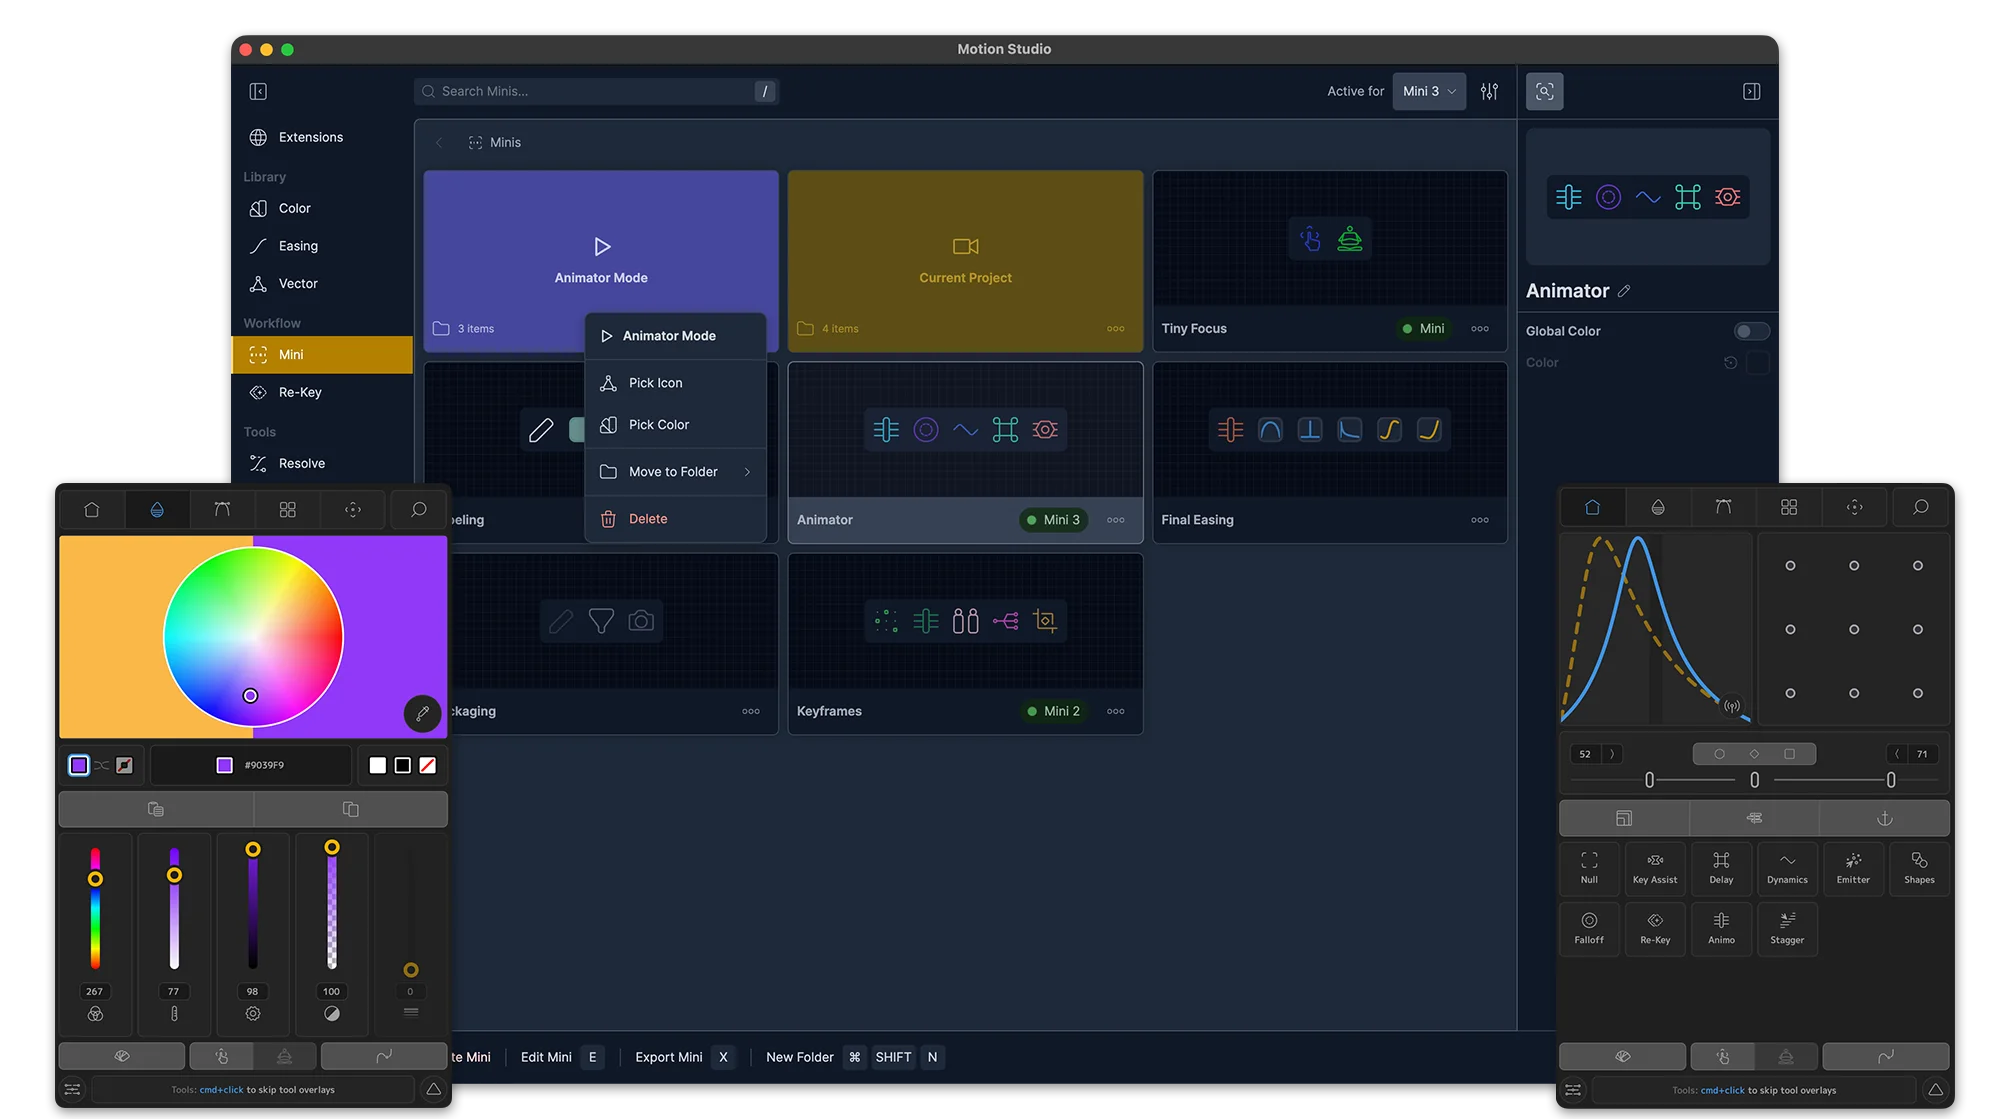The width and height of the screenshot is (2000, 1119).
Task: Open Final Easing options dots
Action: pos(1480,520)
